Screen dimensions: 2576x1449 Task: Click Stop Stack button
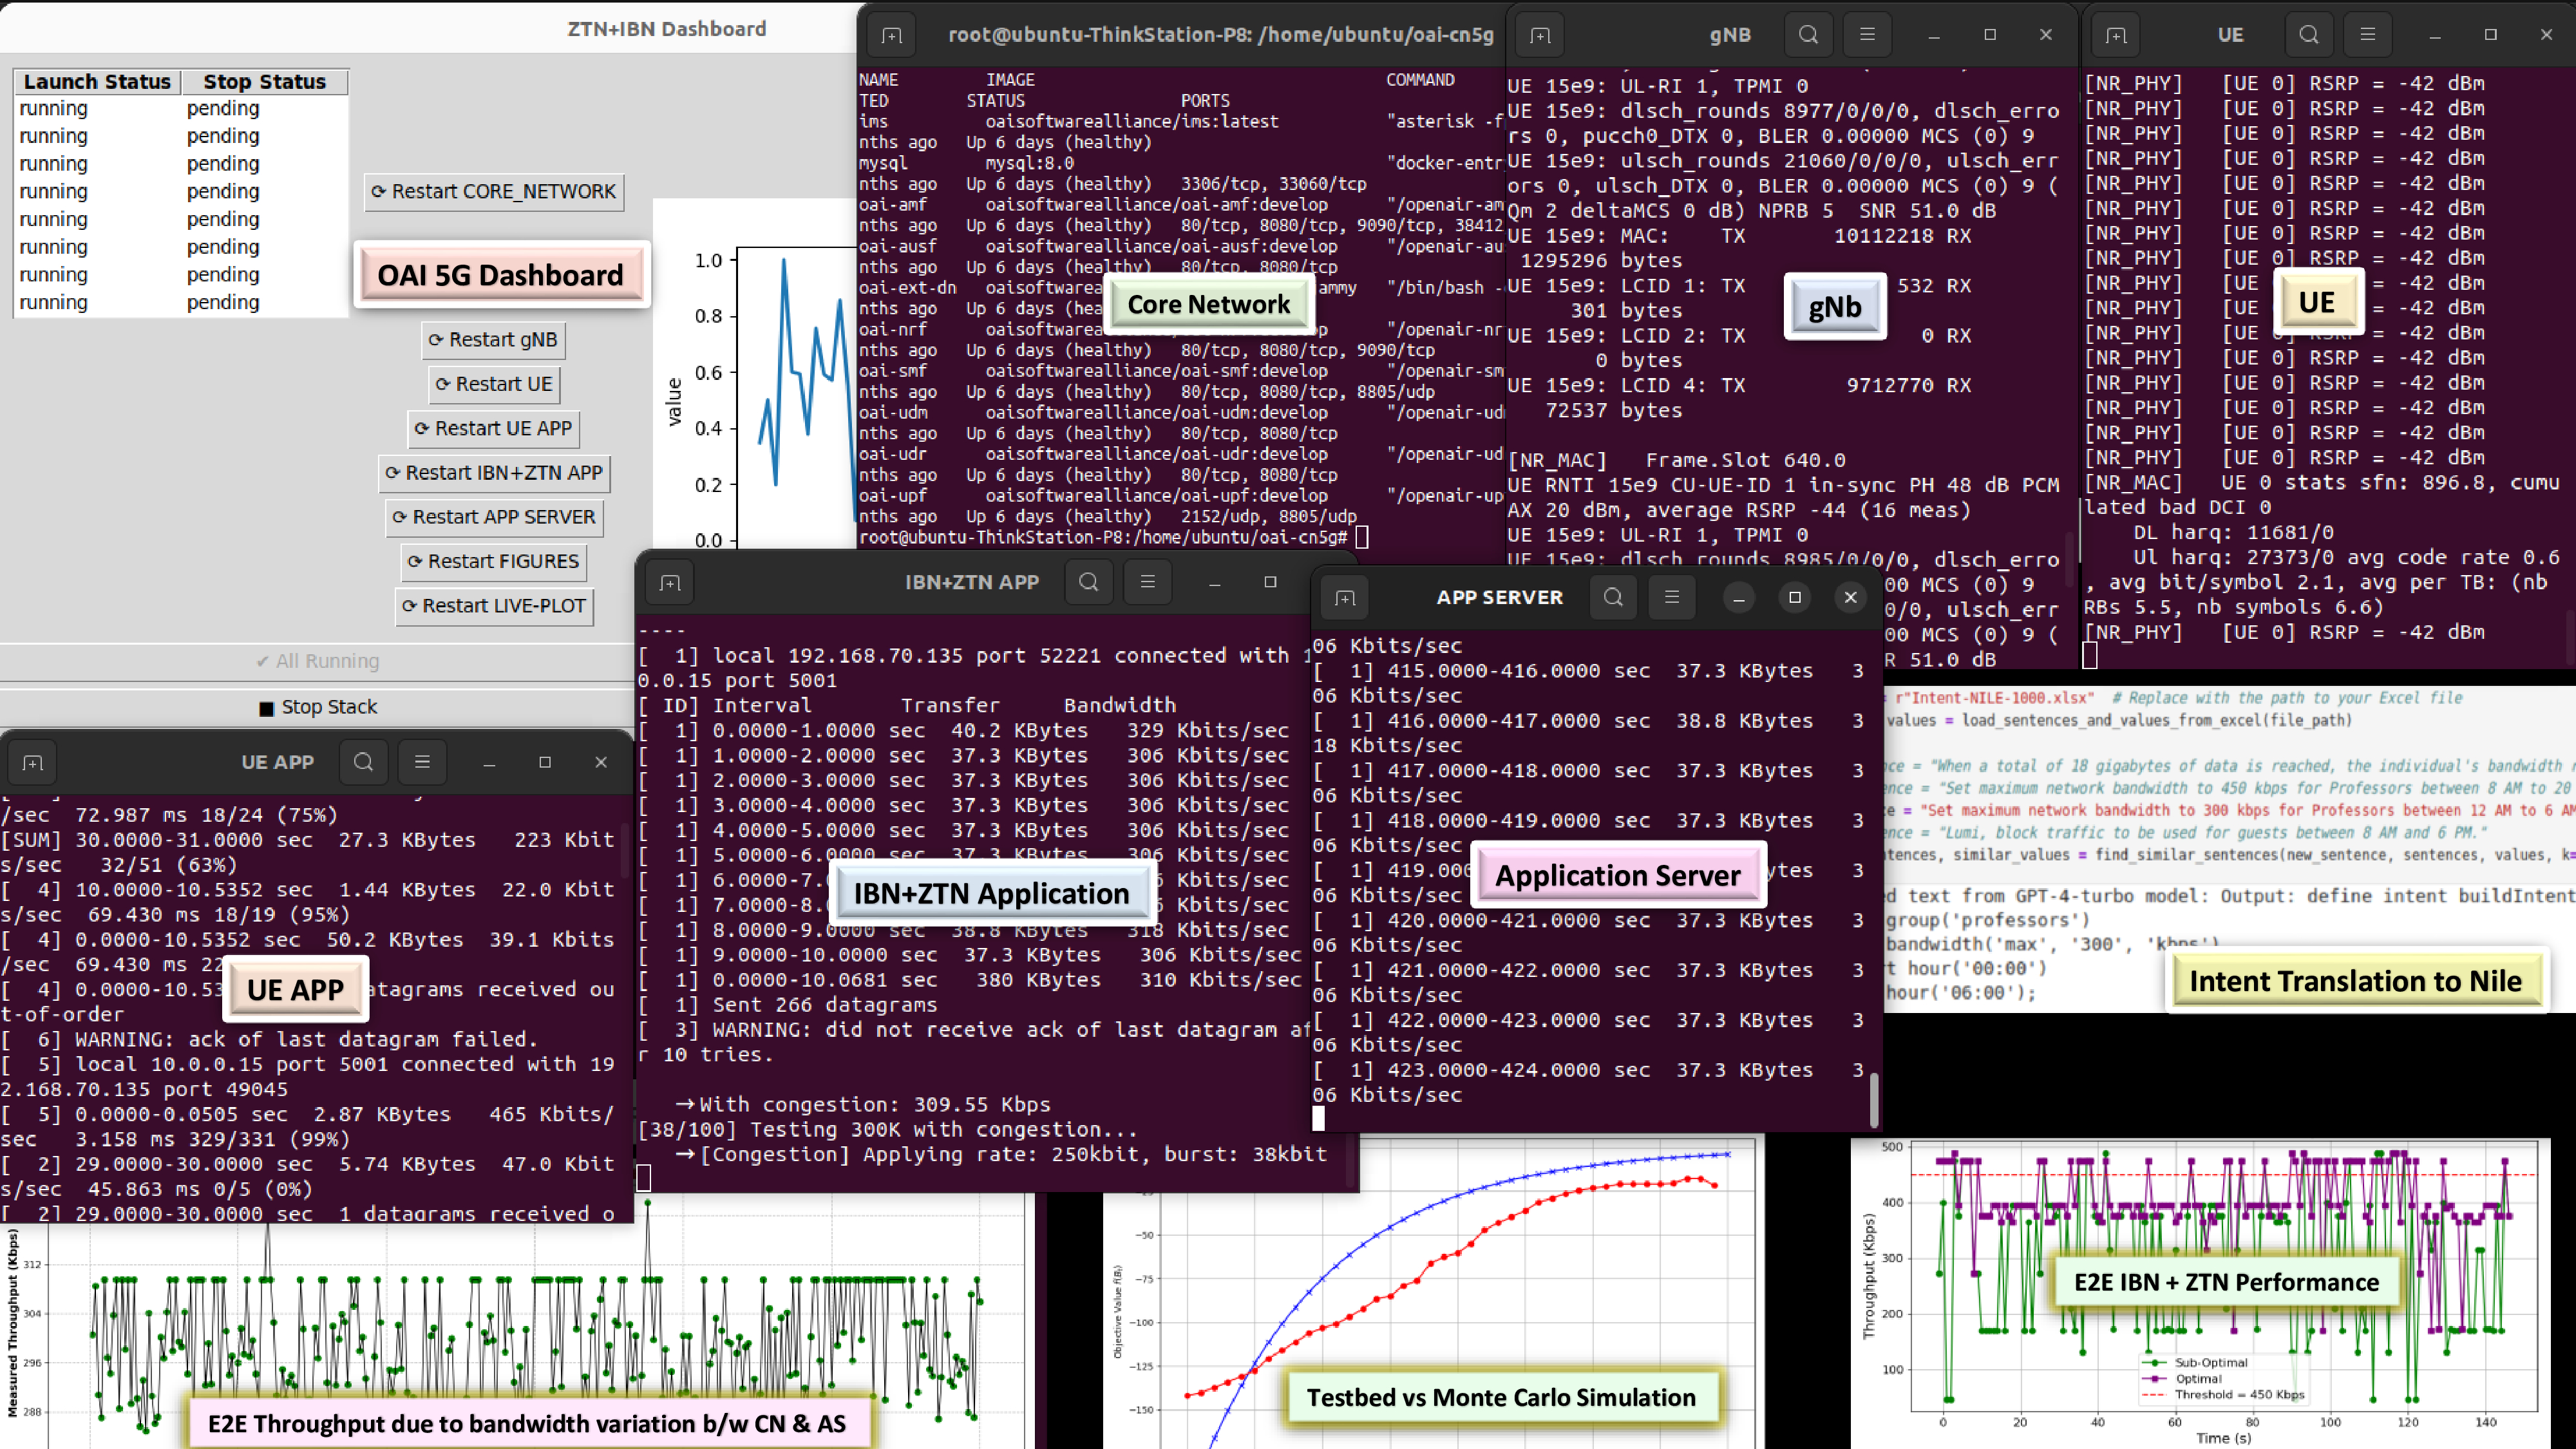coord(318,707)
